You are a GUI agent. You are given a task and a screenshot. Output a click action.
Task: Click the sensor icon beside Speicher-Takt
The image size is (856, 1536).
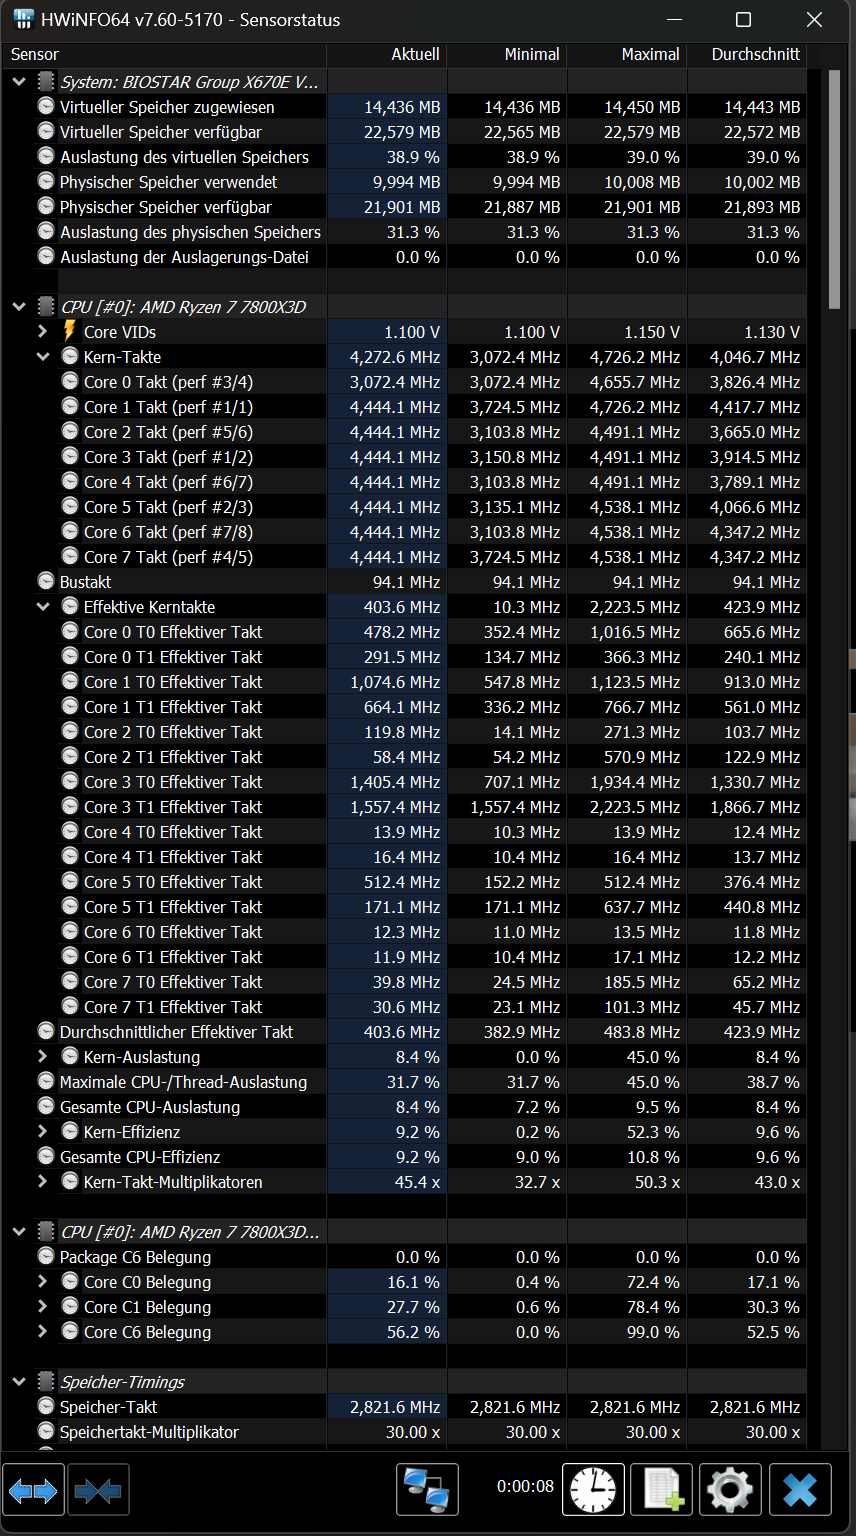pyautogui.click(x=46, y=1406)
